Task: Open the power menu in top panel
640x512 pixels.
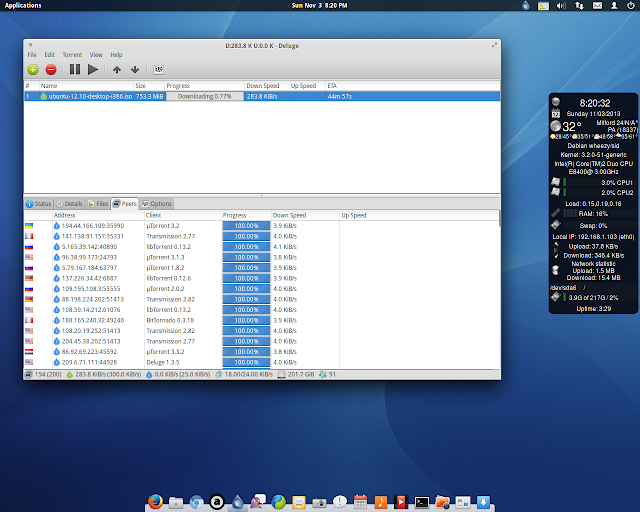Action: pyautogui.click(x=631, y=6)
